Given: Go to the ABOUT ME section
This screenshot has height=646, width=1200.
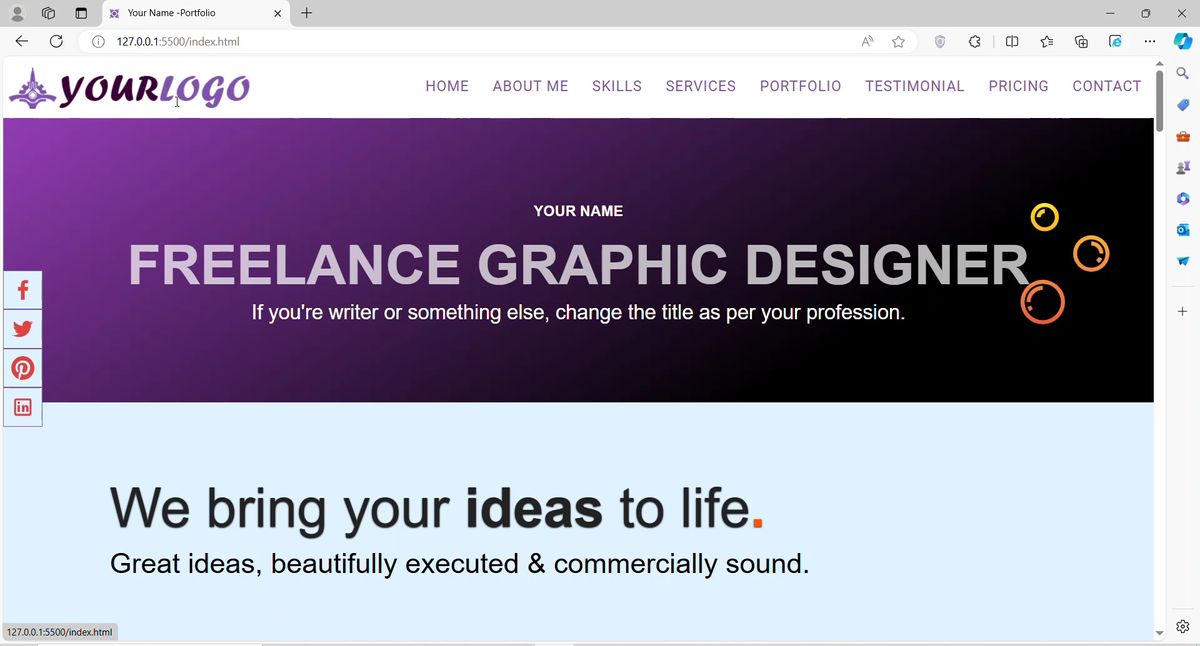Looking at the screenshot, I should click(530, 86).
